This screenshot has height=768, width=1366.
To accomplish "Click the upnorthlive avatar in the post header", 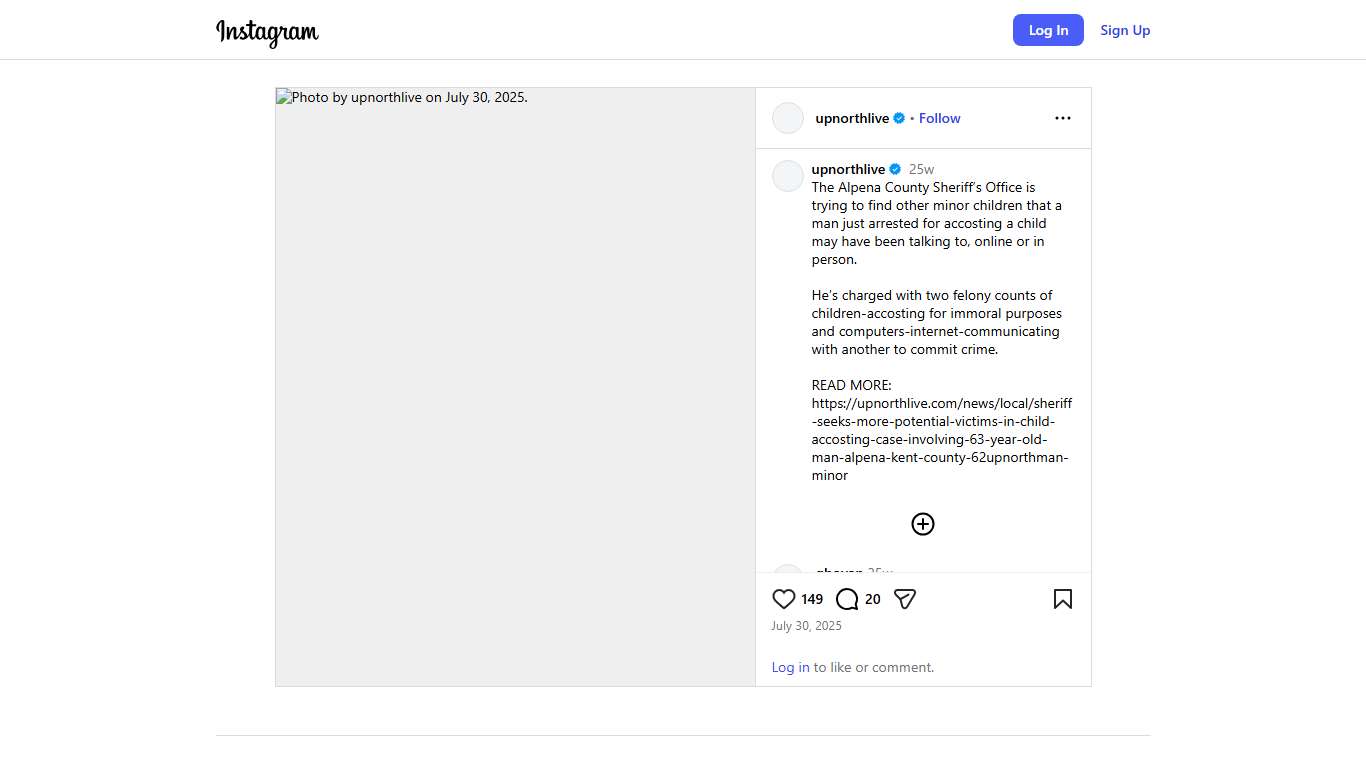I will point(788,118).
